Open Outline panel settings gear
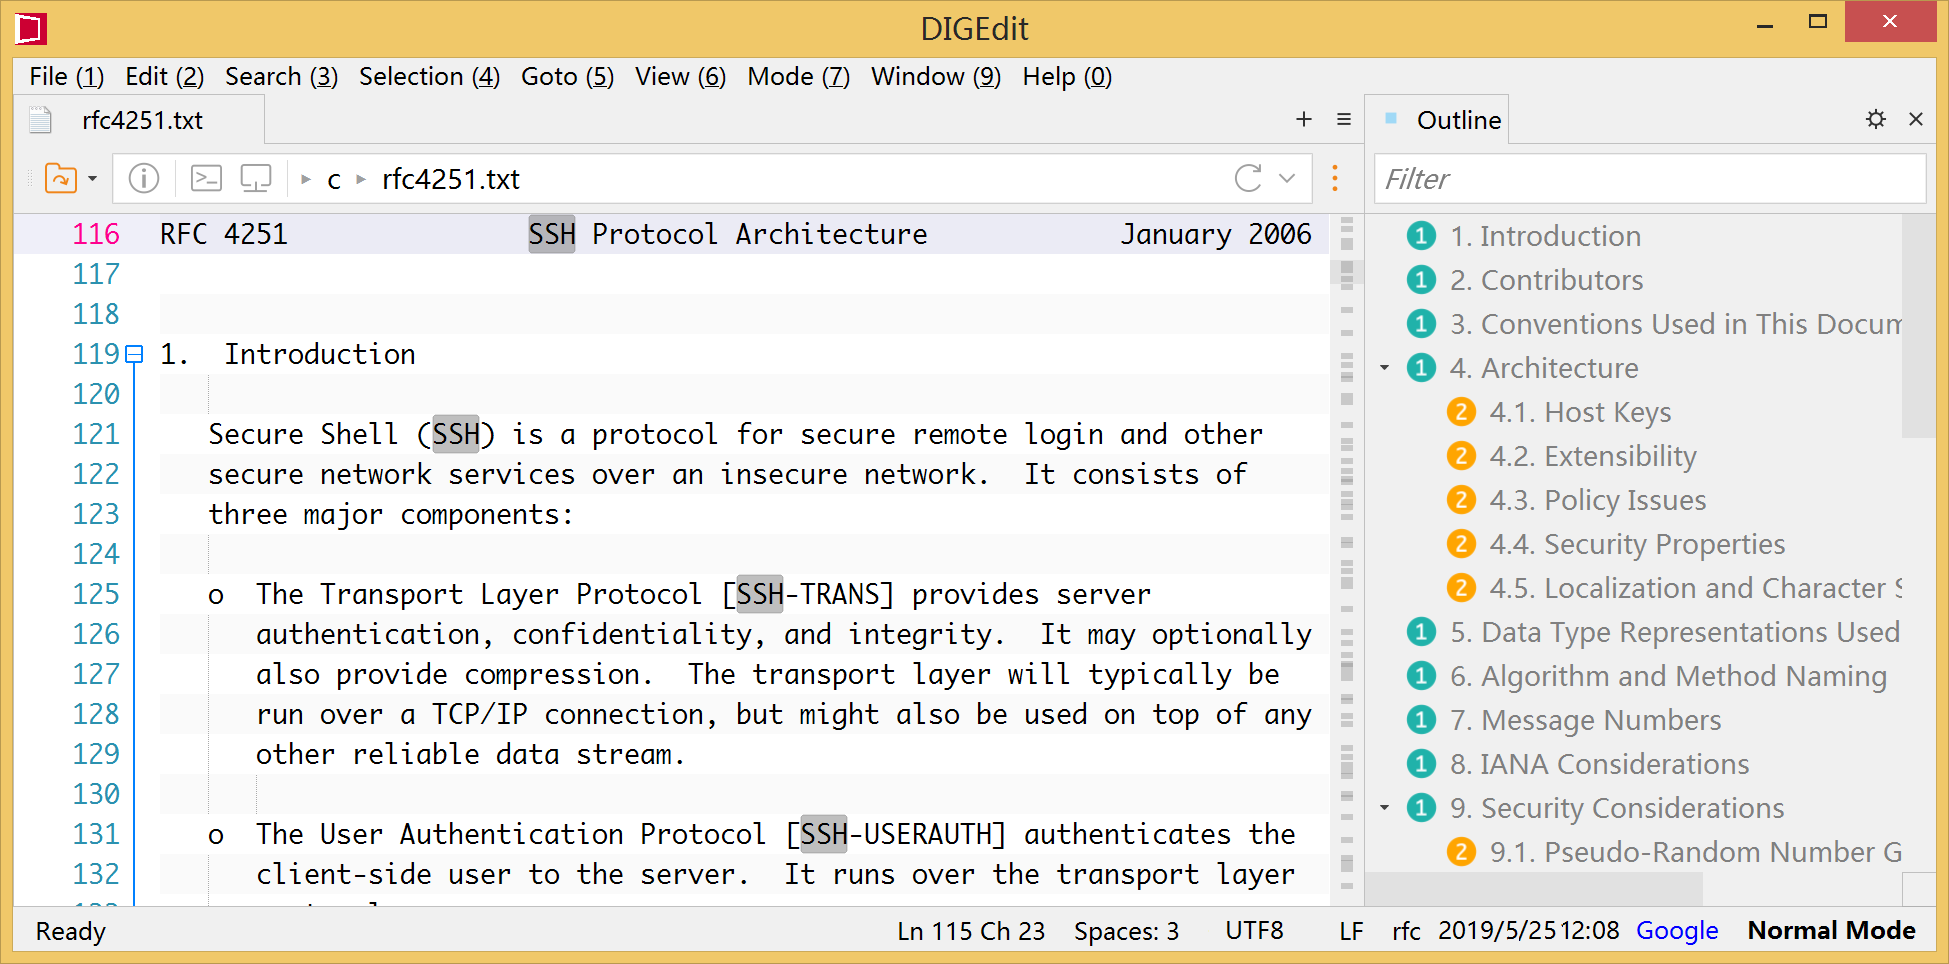 point(1876,120)
